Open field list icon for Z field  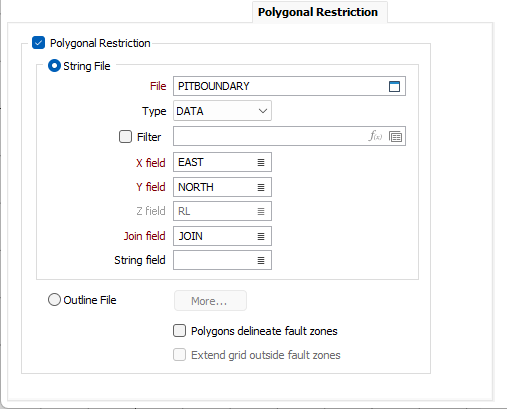point(261,211)
